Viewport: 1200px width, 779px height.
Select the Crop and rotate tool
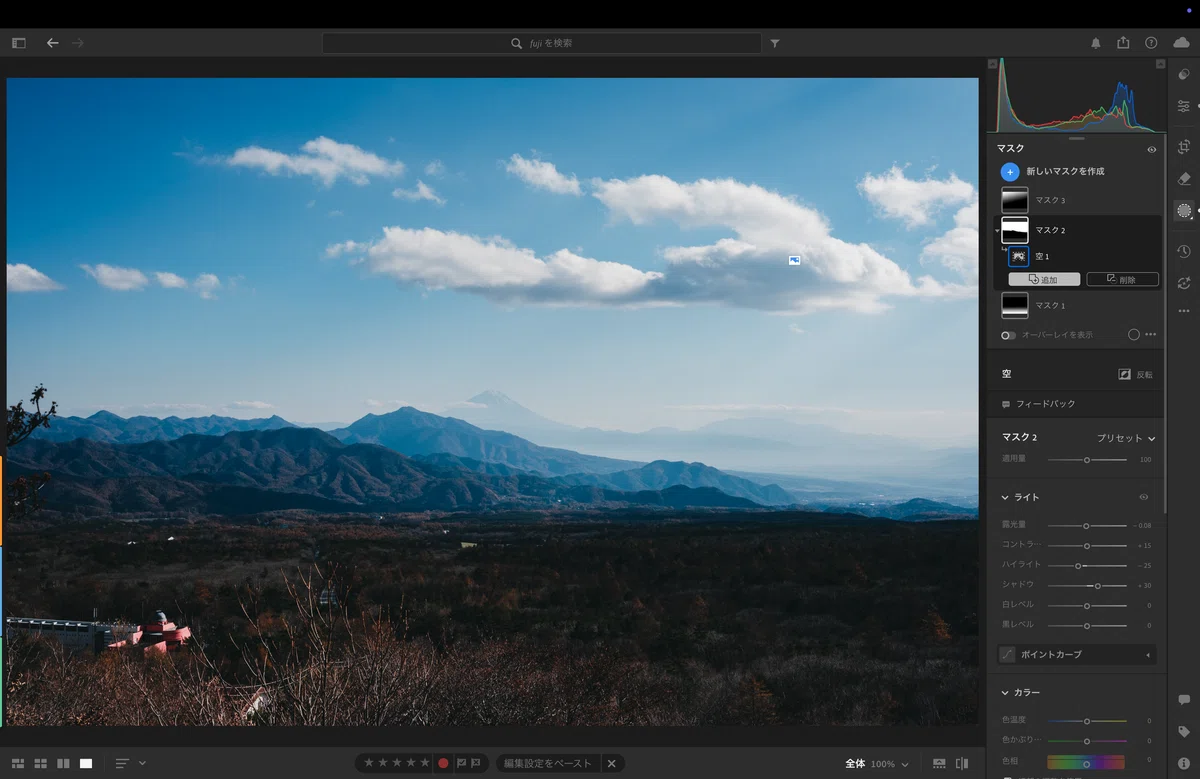[1184, 147]
